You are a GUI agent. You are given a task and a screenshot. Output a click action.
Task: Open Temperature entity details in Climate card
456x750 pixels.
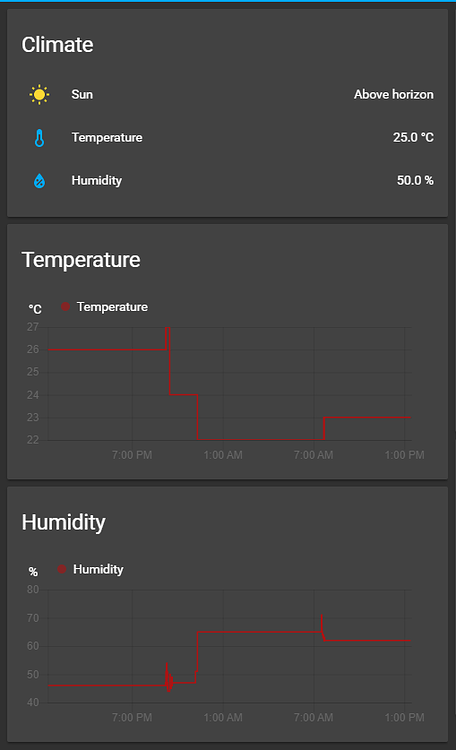228,138
